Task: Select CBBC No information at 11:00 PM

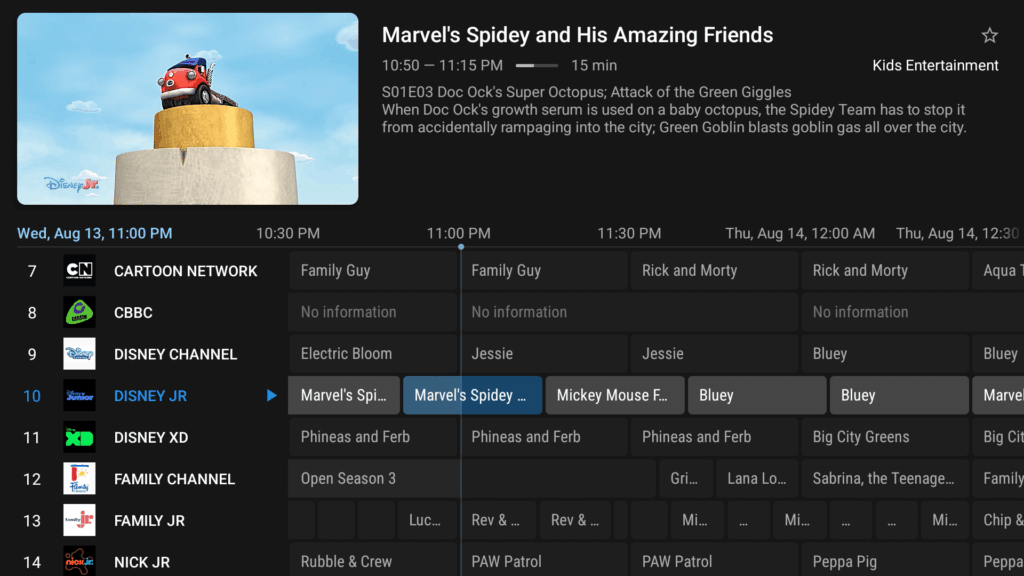Action: 629,312
